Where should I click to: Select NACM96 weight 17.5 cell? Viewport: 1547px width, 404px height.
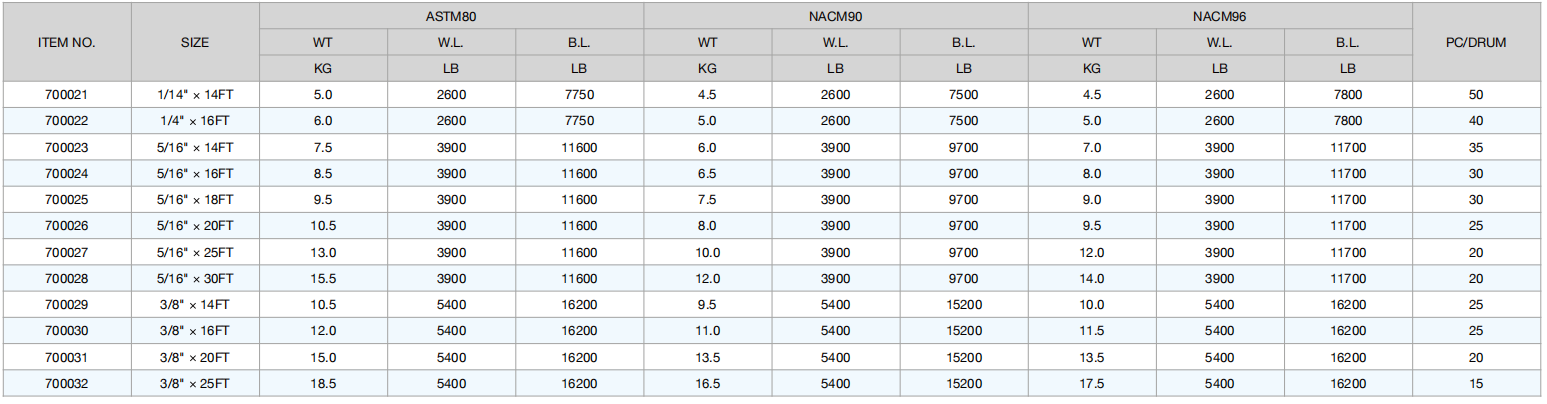click(x=1091, y=383)
